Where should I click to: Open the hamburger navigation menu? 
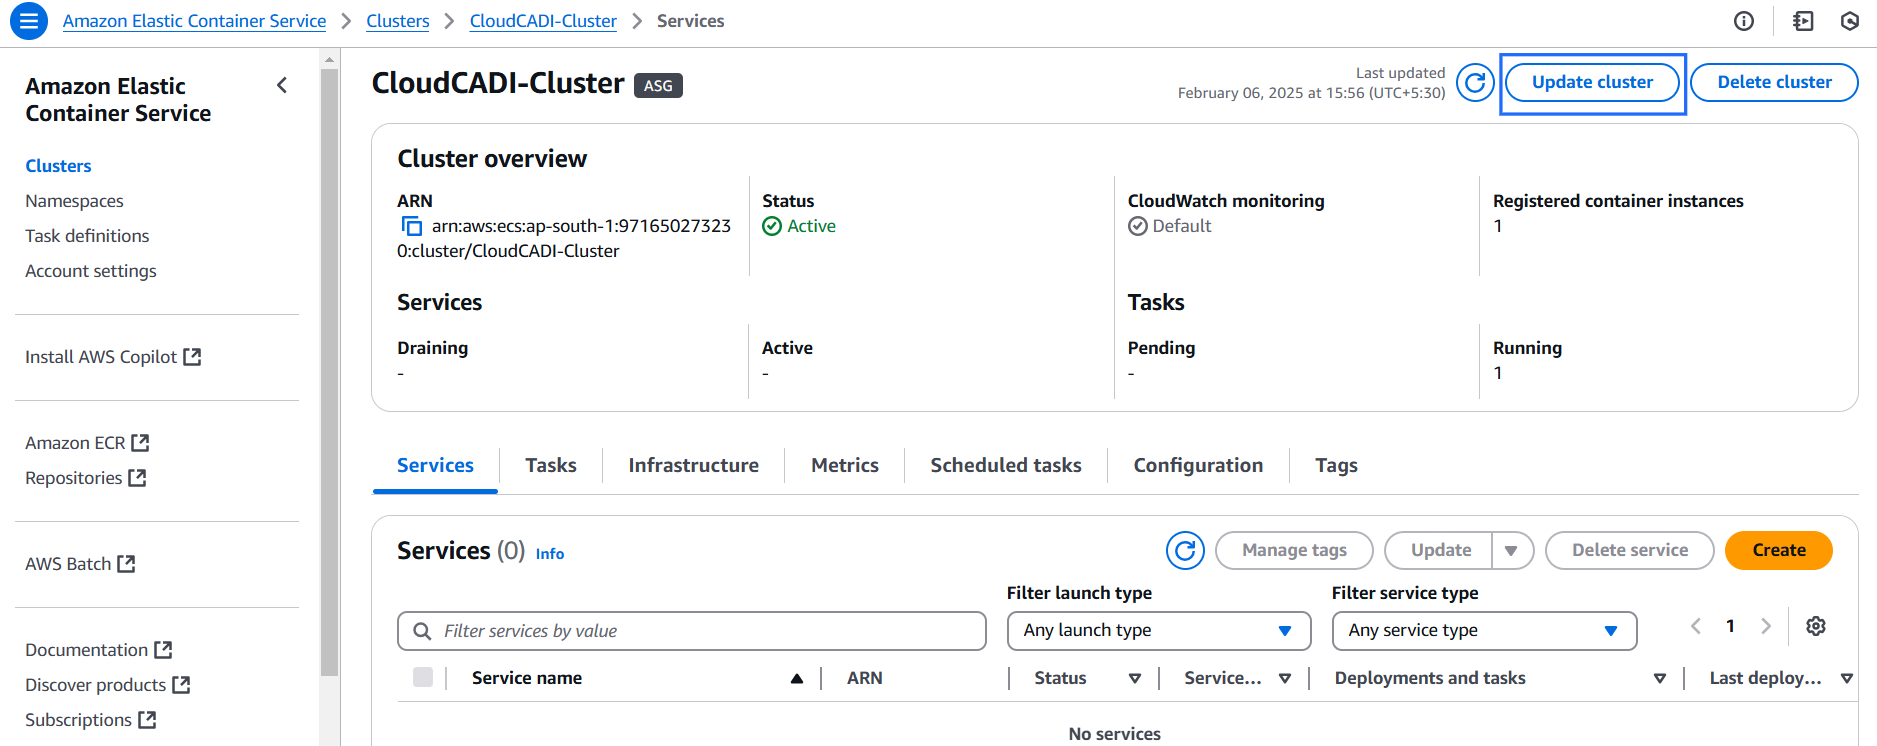(28, 21)
